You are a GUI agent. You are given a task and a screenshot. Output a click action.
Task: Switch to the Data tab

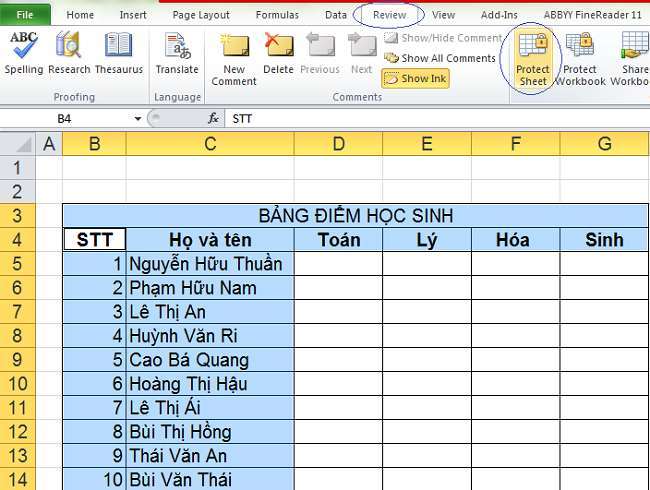point(336,15)
